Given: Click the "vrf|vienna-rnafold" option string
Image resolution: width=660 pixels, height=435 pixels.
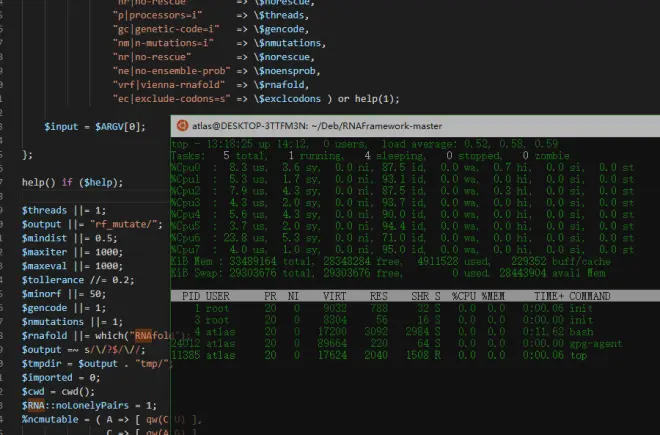Looking at the screenshot, I should (169, 85).
